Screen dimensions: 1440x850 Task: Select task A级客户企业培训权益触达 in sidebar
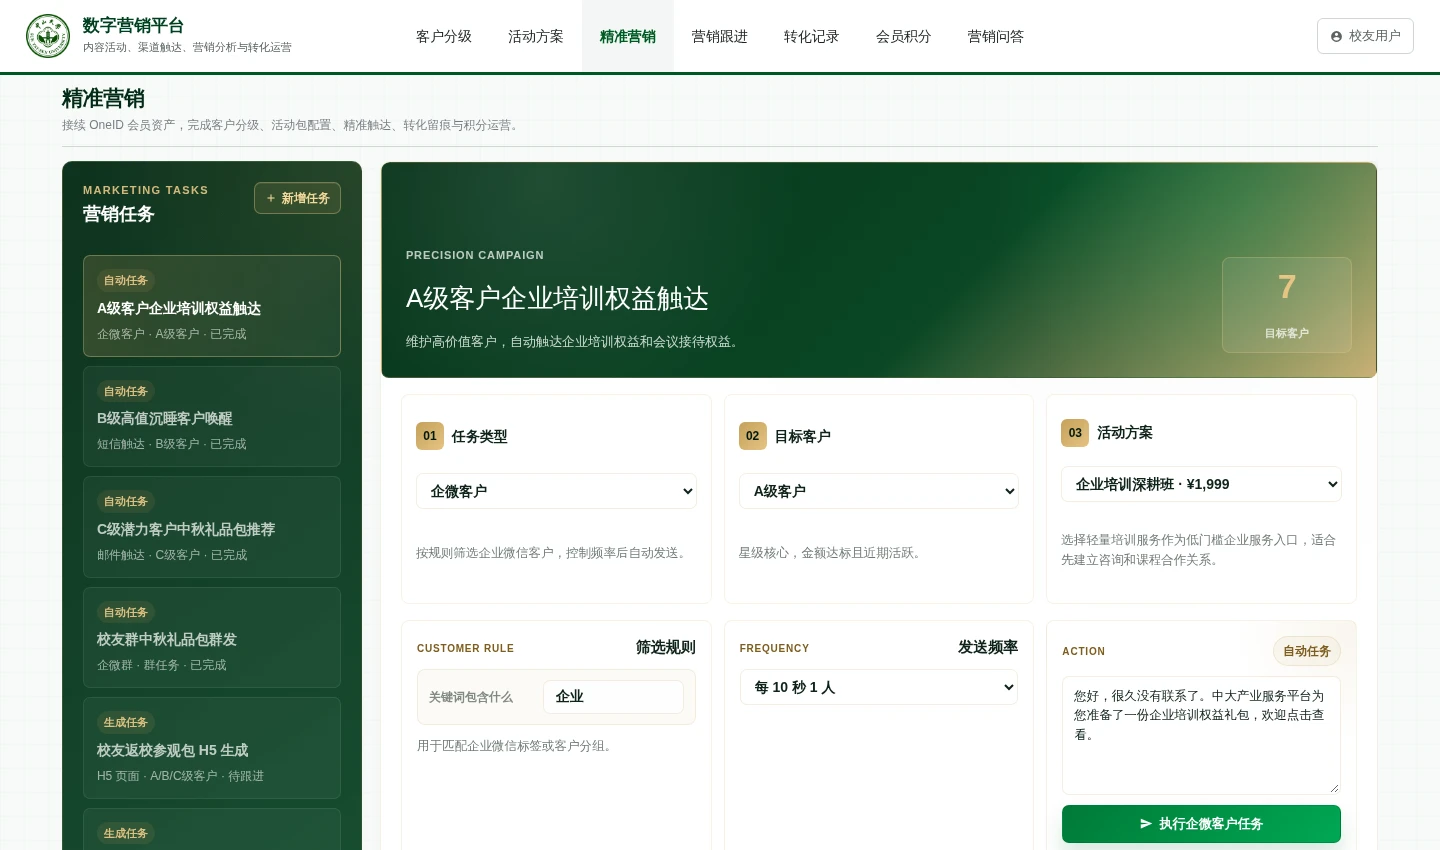click(212, 306)
